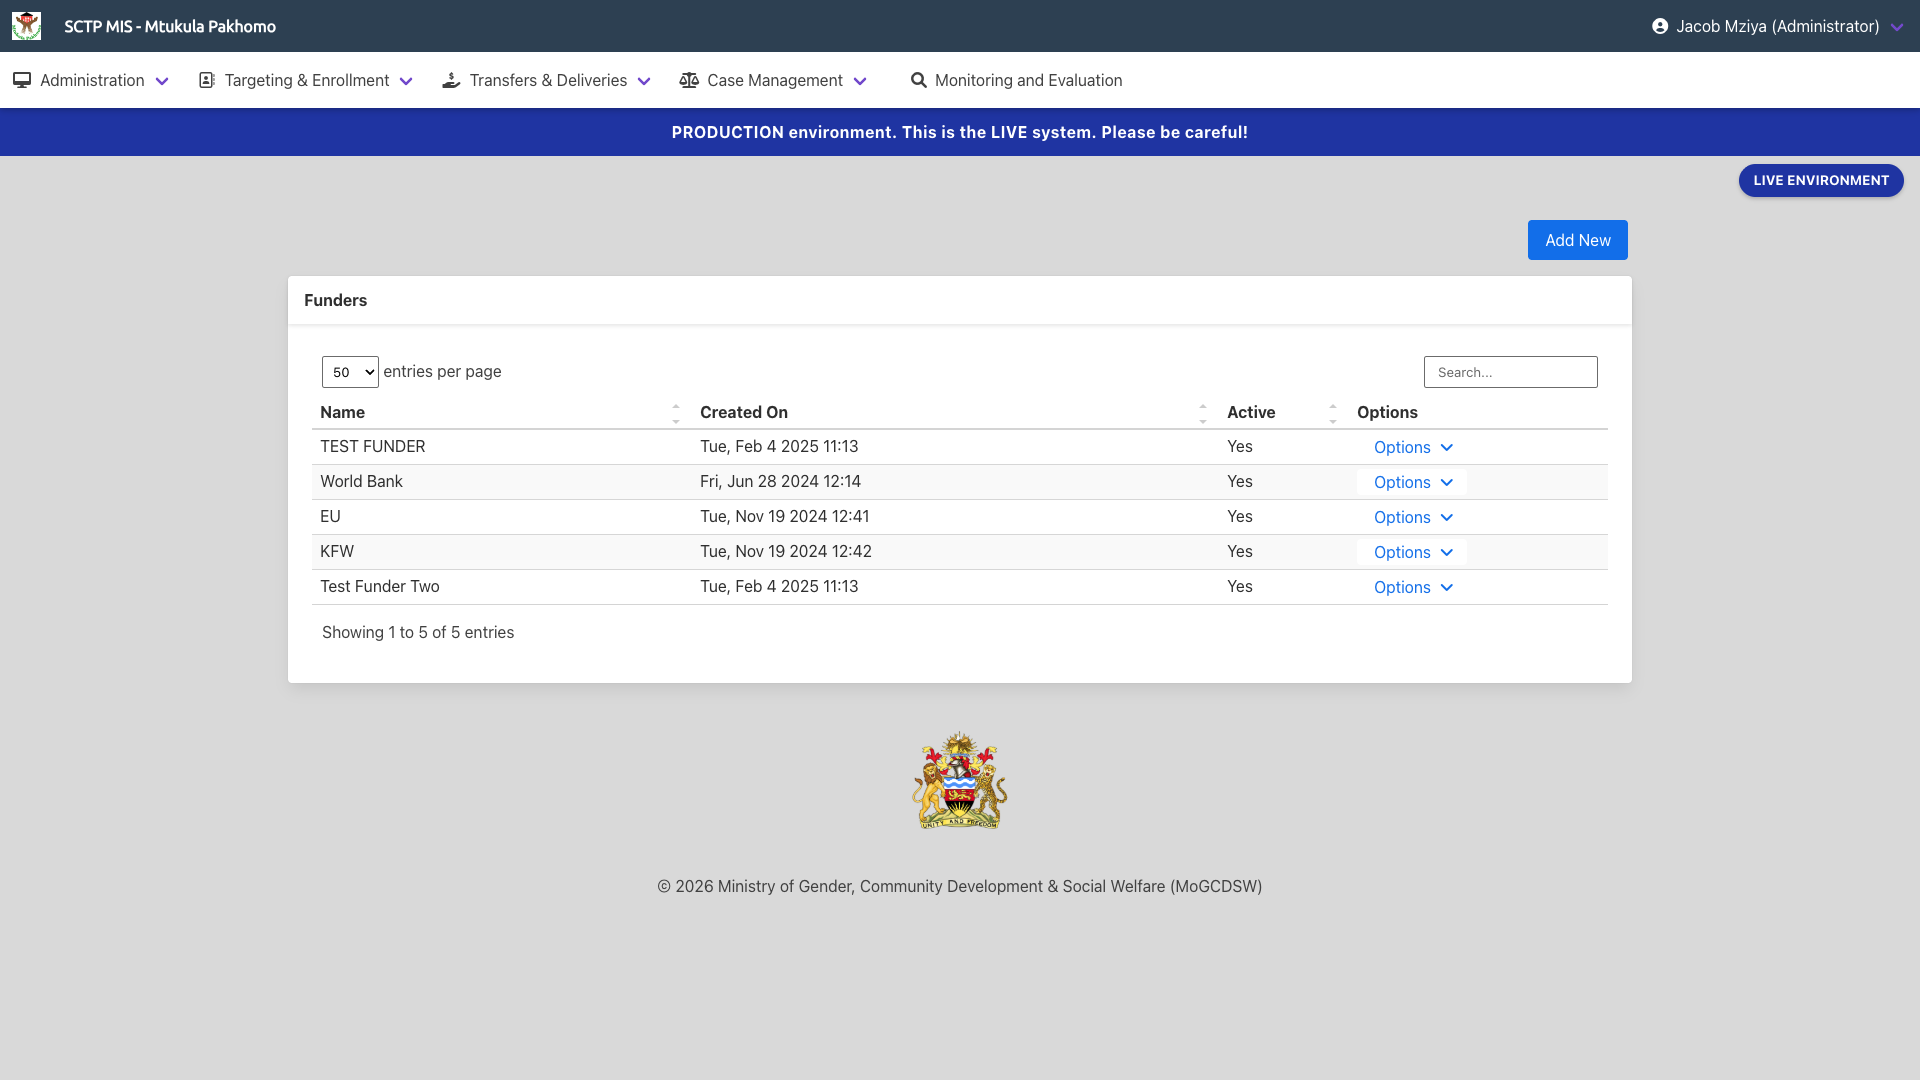1920x1080 pixels.
Task: Open the Transfers & Deliveries menu
Action: pos(547,80)
